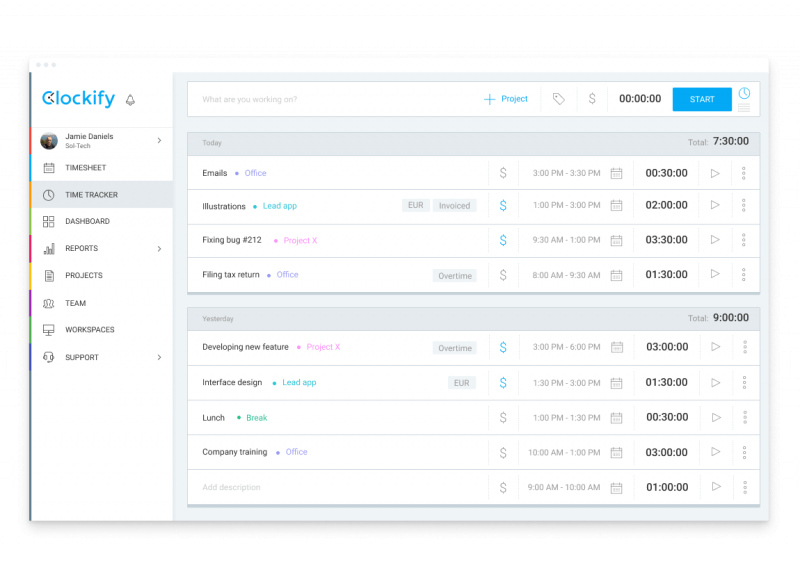800x577 pixels.
Task: Toggle billable for Fixing bug #212 entry
Action: tap(503, 240)
